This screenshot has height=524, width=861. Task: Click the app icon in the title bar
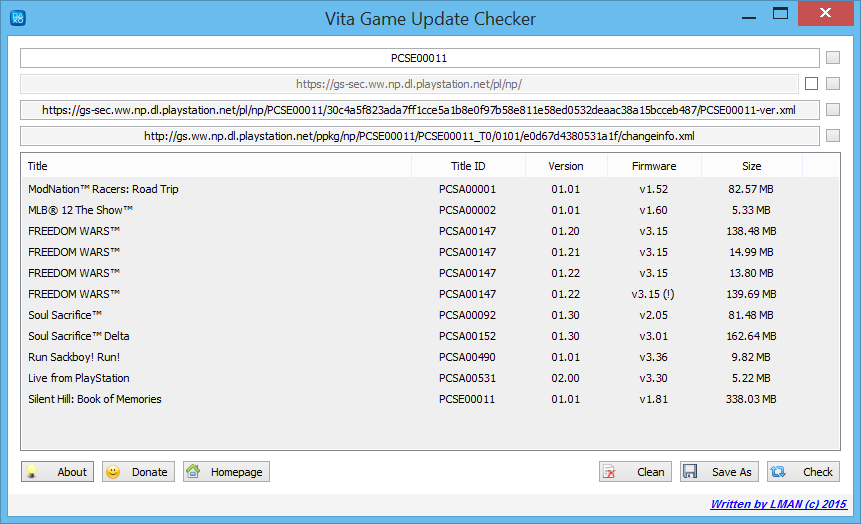point(17,18)
